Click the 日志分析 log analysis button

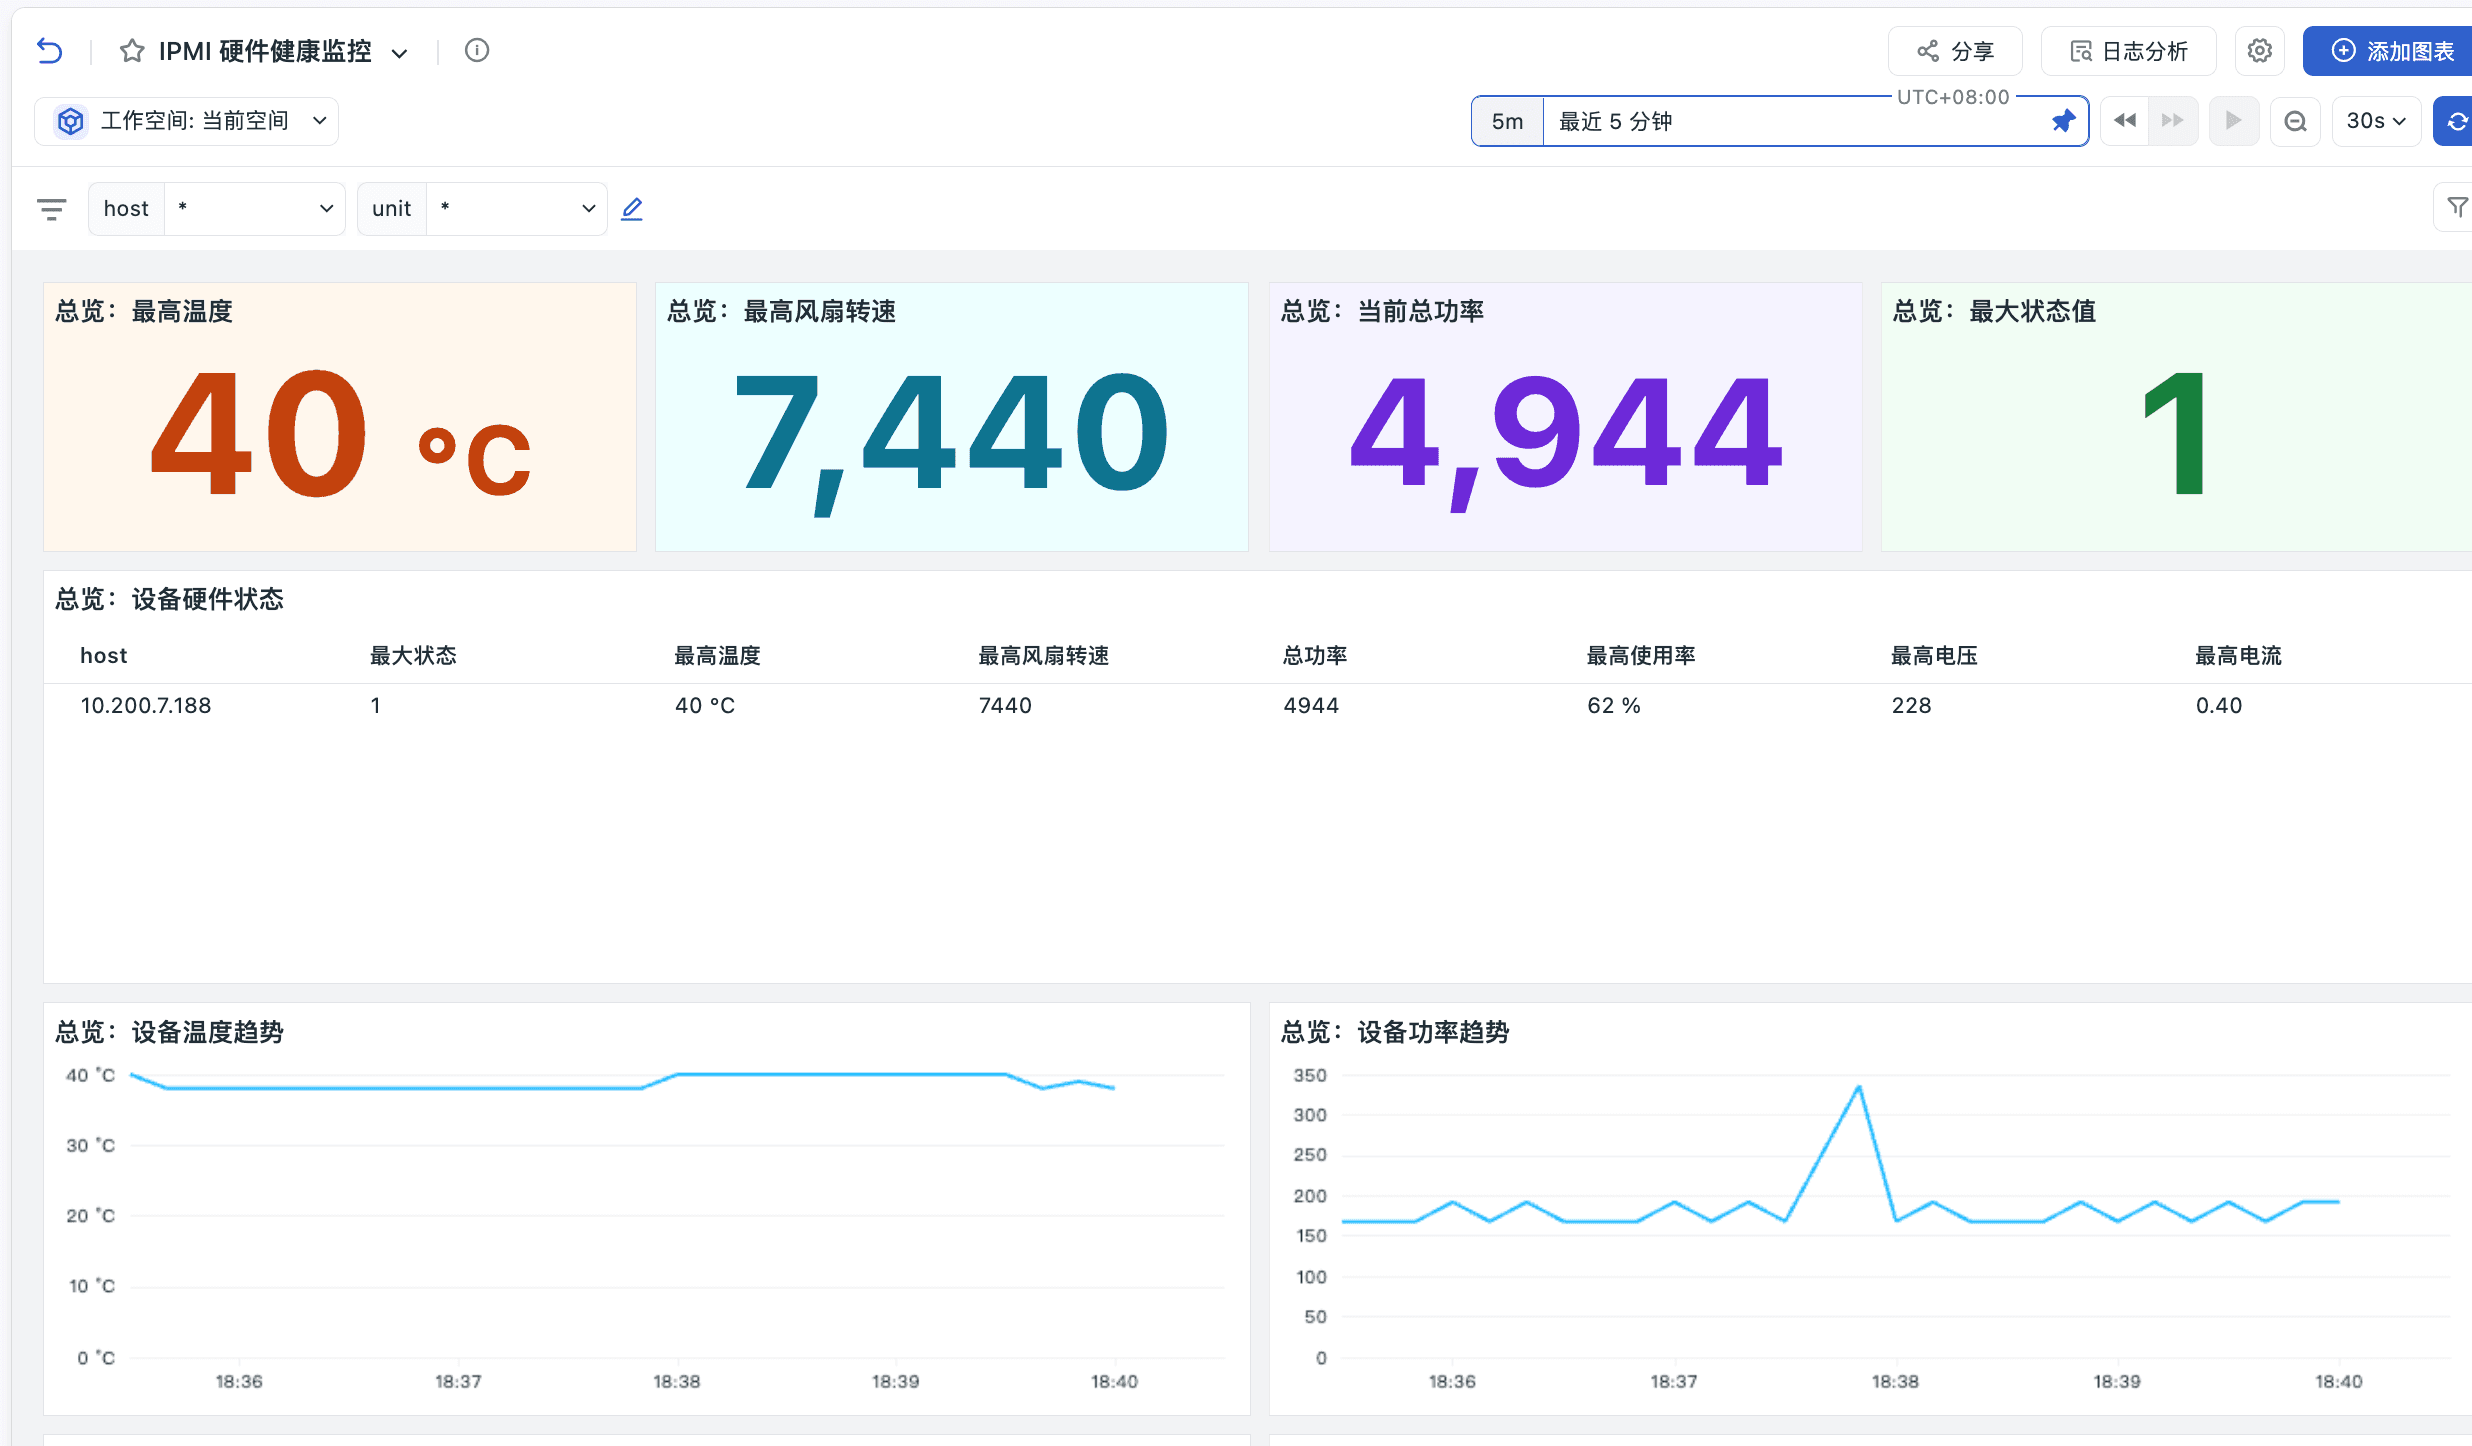tap(2129, 51)
